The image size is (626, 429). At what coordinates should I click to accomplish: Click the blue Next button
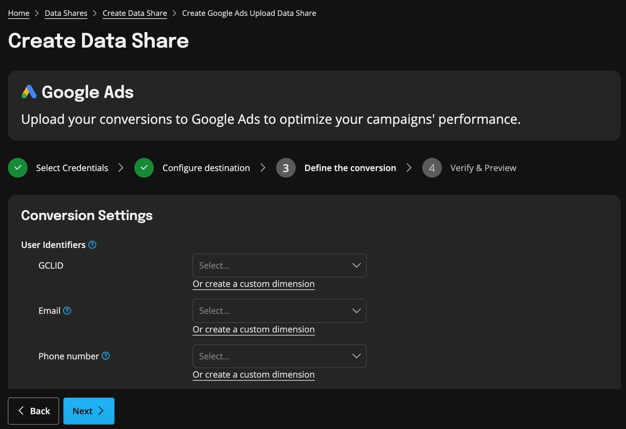point(89,411)
